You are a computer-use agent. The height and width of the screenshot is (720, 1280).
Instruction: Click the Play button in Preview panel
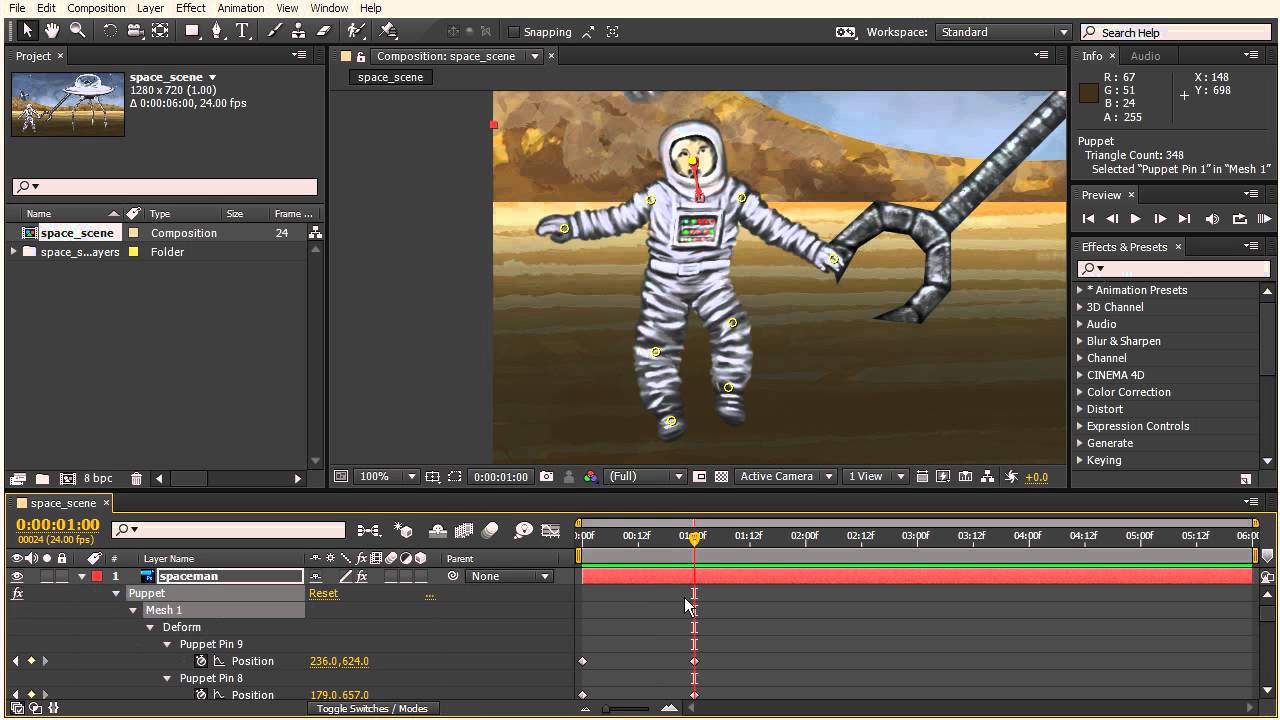point(1135,219)
